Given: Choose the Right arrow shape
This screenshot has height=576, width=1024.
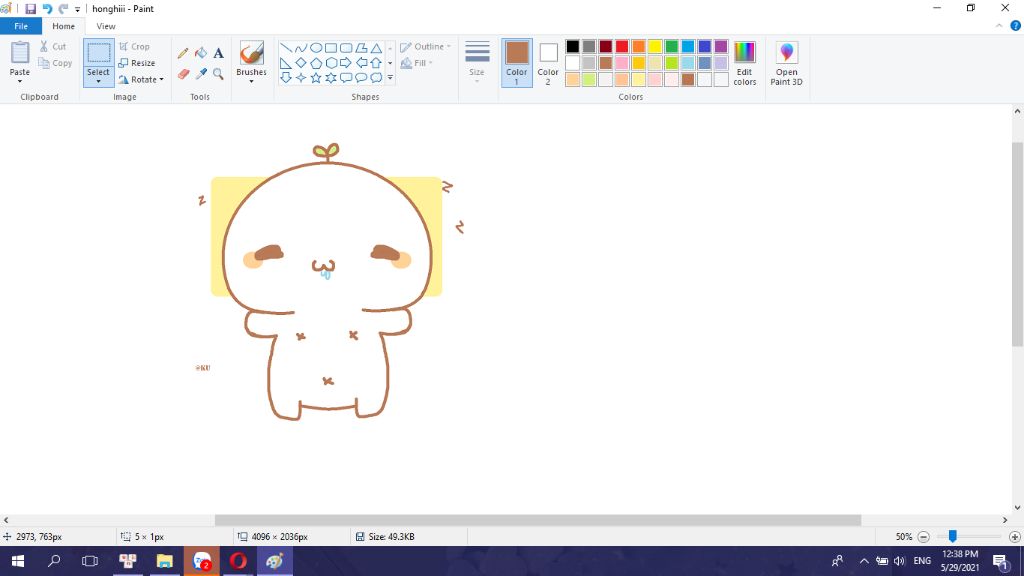Looking at the screenshot, I should click(346, 63).
